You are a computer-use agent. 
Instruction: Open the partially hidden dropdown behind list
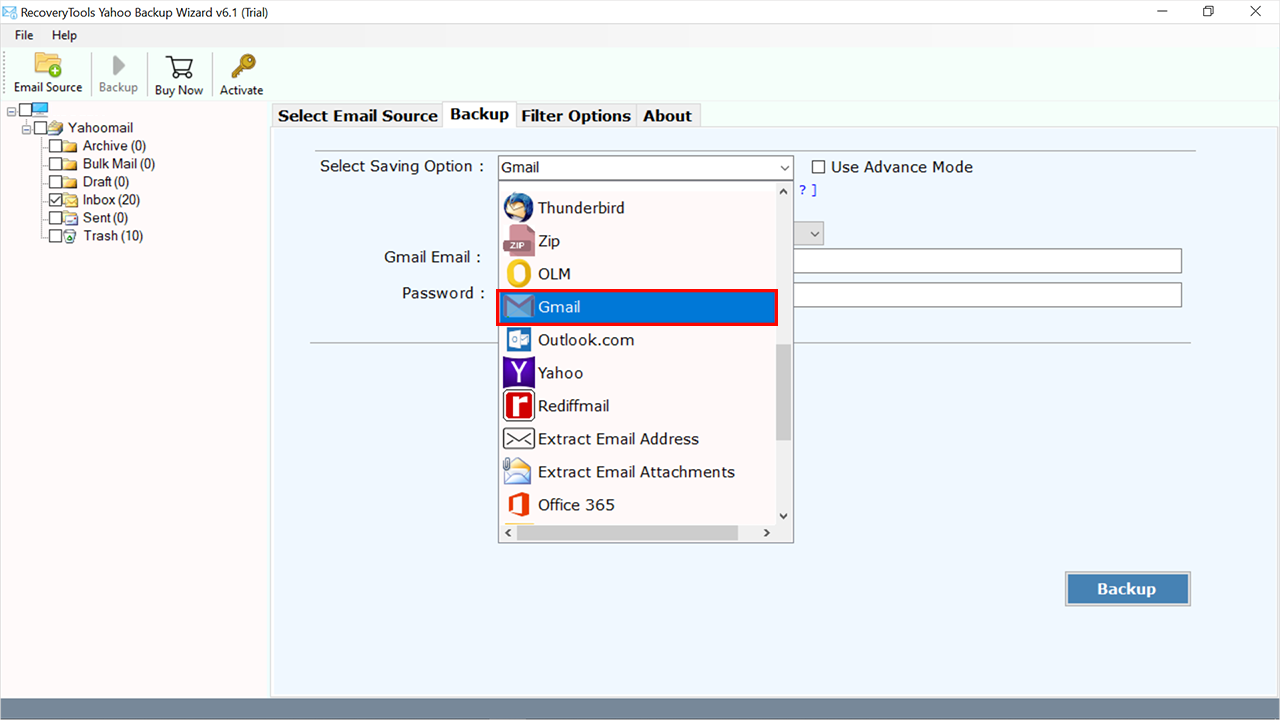pos(815,234)
